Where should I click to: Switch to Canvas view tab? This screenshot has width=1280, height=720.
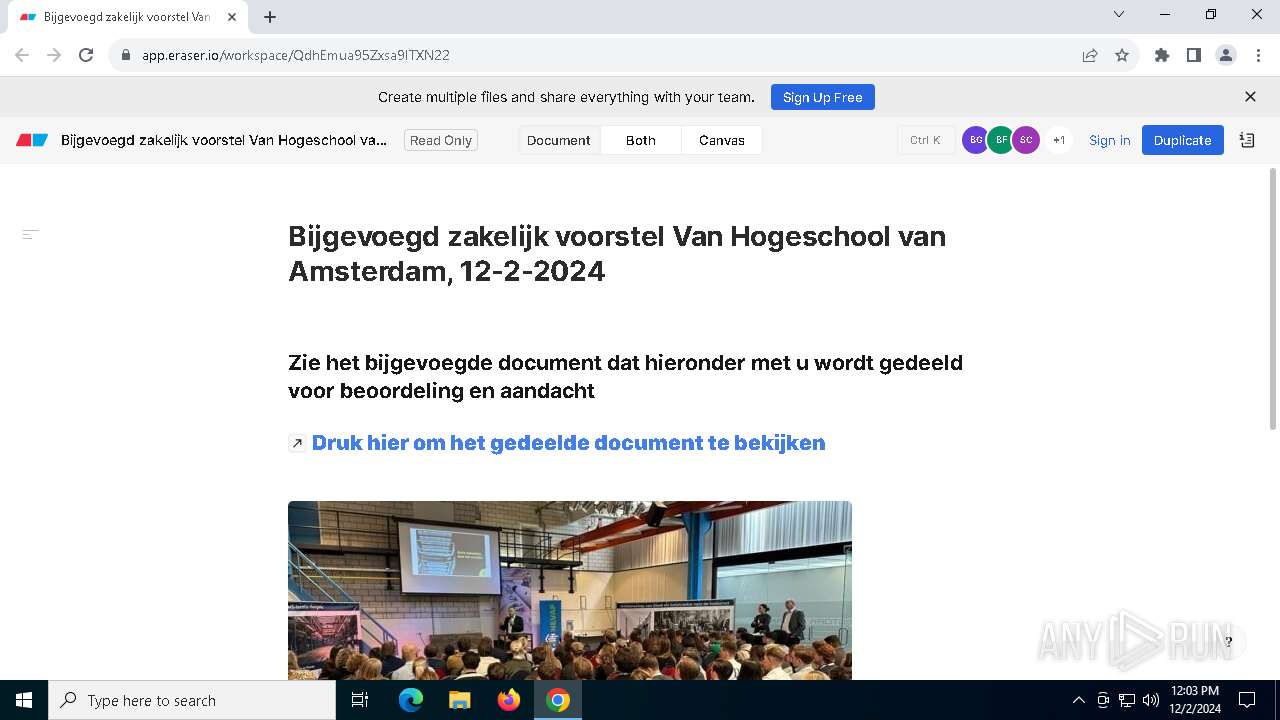(x=722, y=140)
